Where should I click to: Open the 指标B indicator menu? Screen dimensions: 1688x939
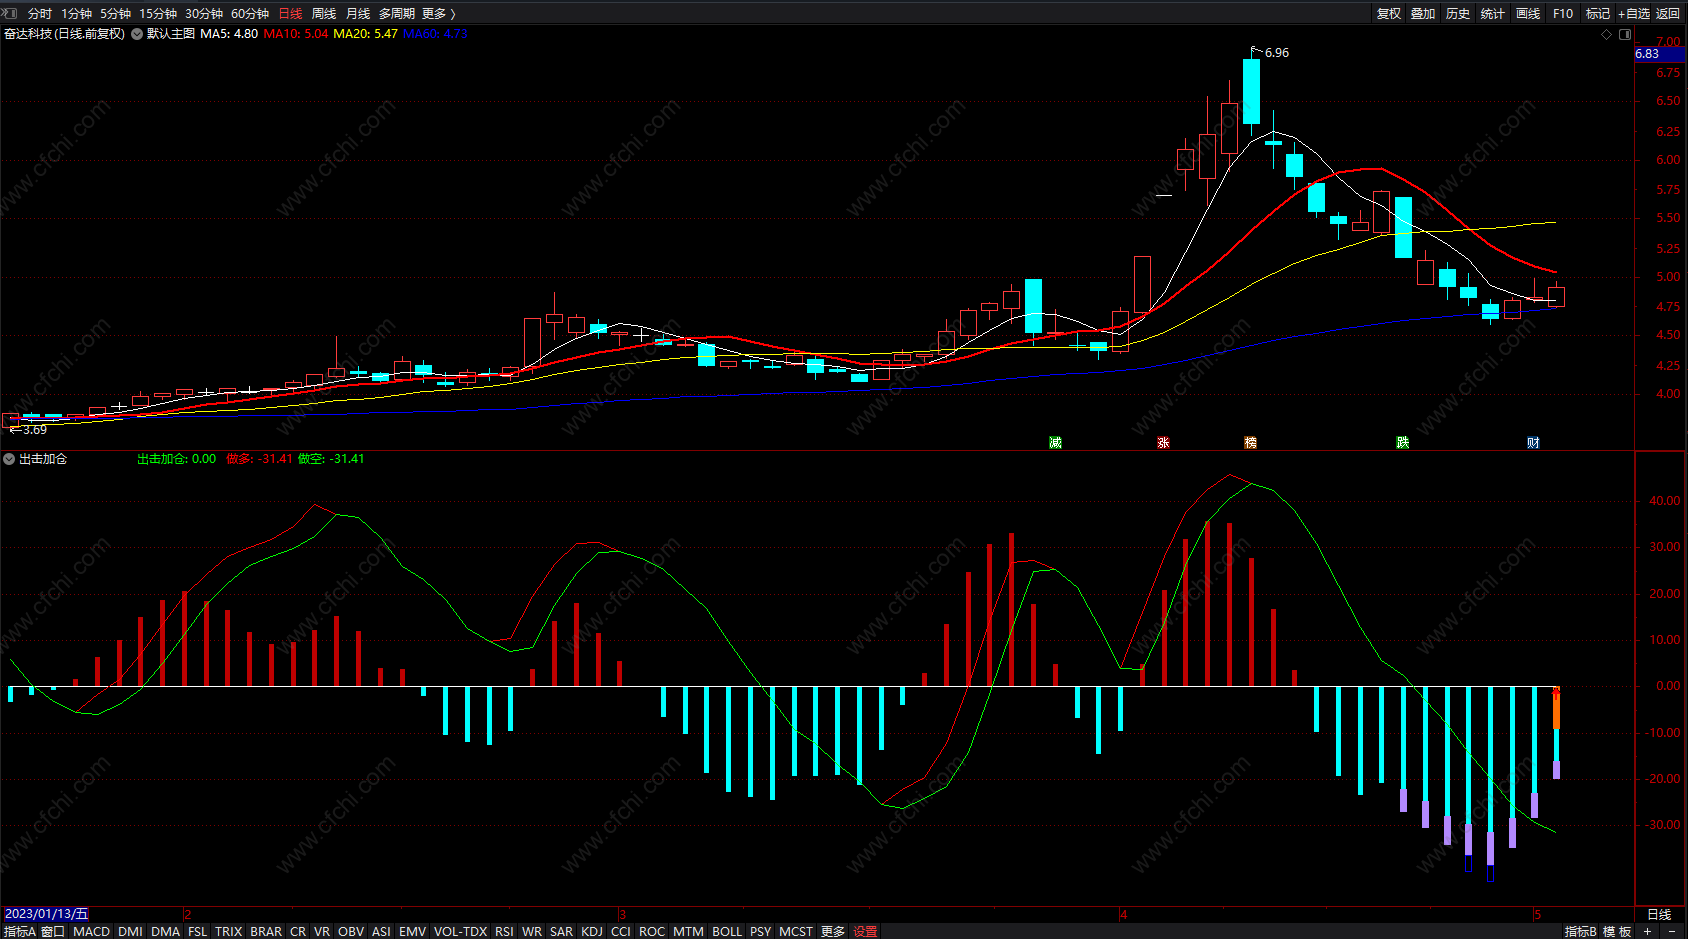coord(1581,931)
